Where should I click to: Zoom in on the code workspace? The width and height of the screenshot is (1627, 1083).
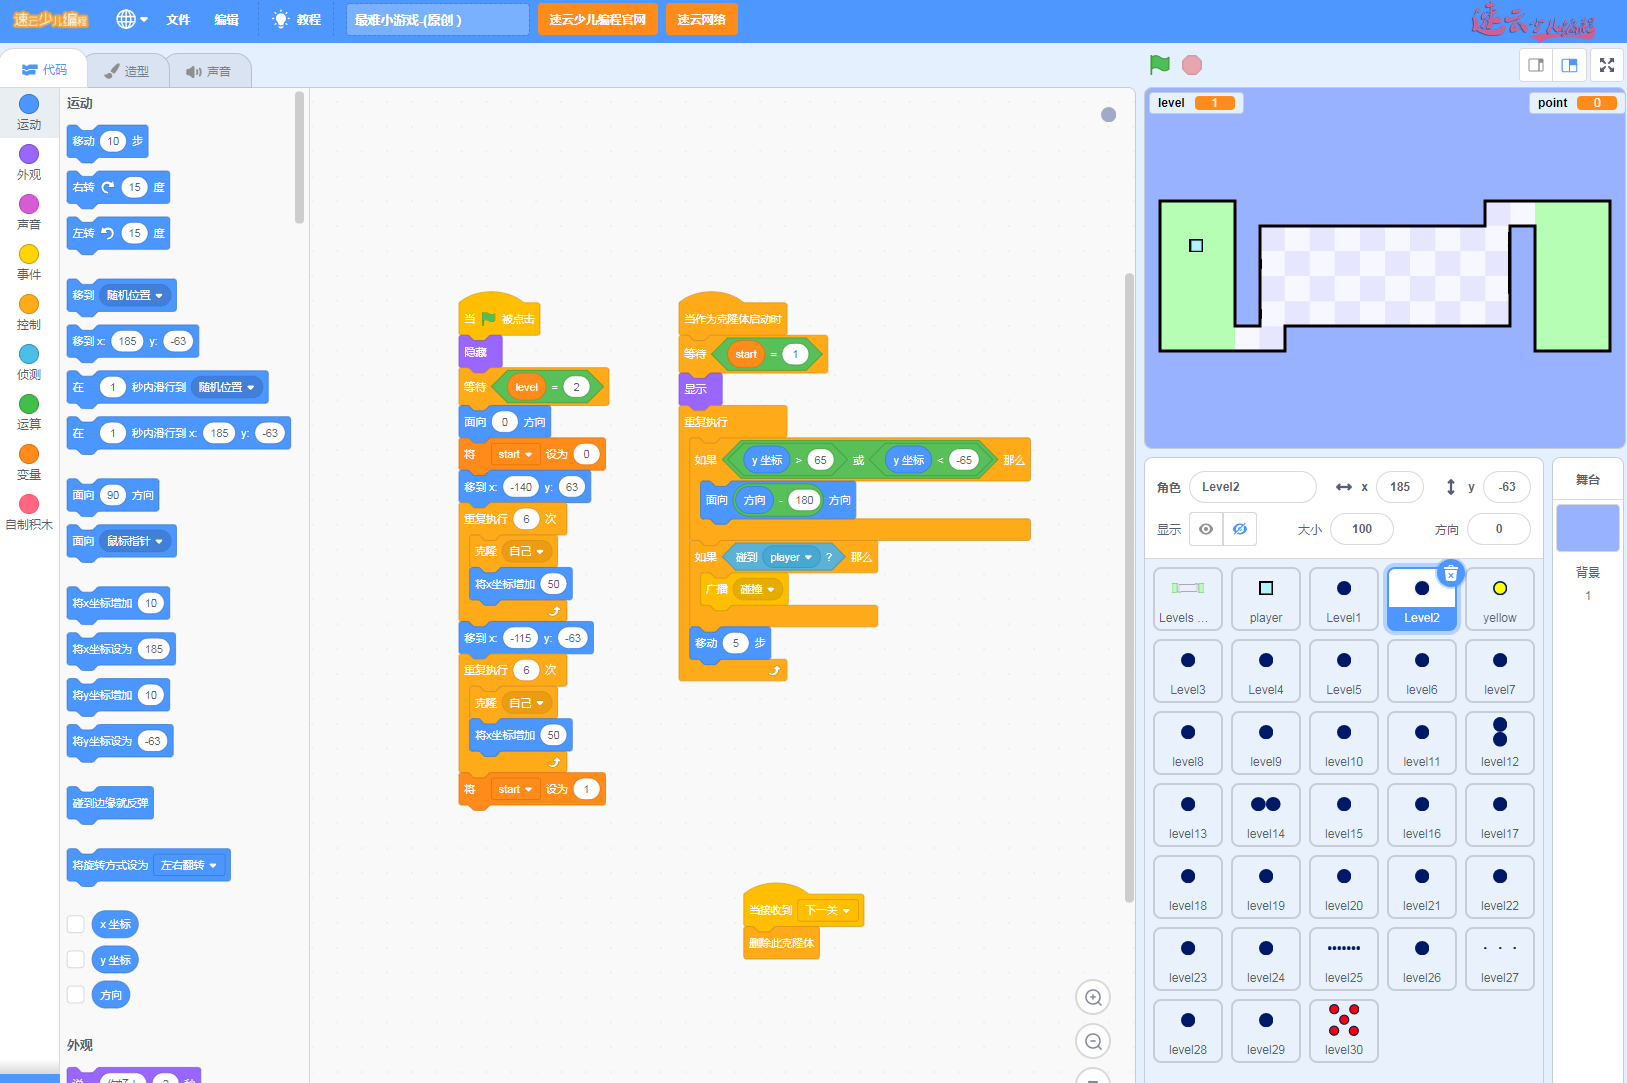(x=1093, y=997)
